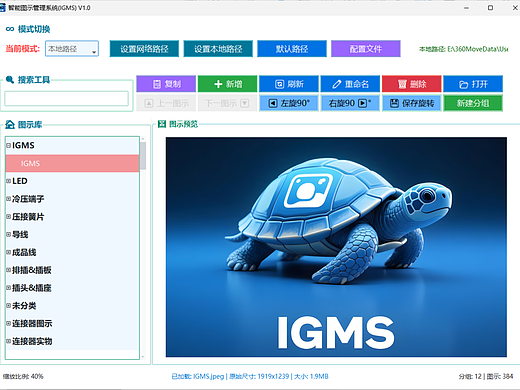Click the app icon in the title bar

[x=3, y=8]
